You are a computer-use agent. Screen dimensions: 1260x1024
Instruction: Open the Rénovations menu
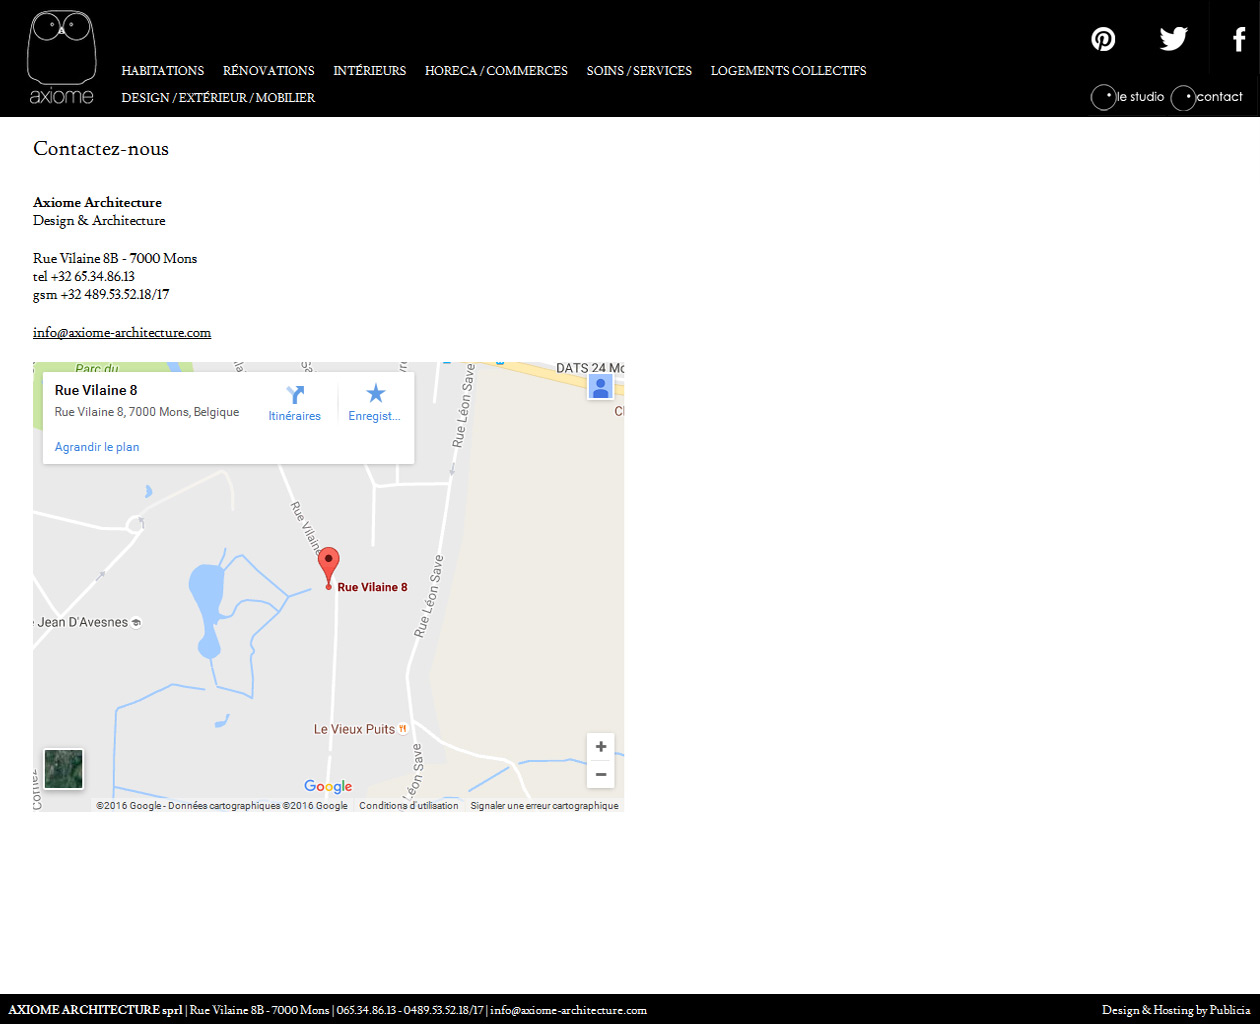point(269,71)
